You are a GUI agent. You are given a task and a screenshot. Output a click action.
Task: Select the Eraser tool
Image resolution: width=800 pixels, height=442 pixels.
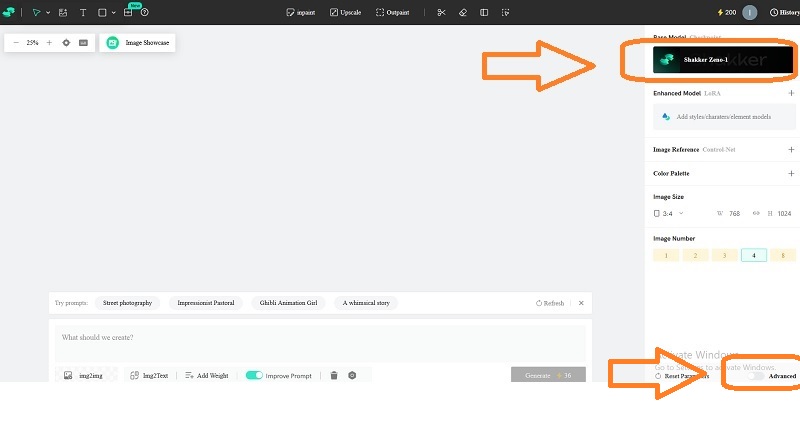tap(462, 13)
